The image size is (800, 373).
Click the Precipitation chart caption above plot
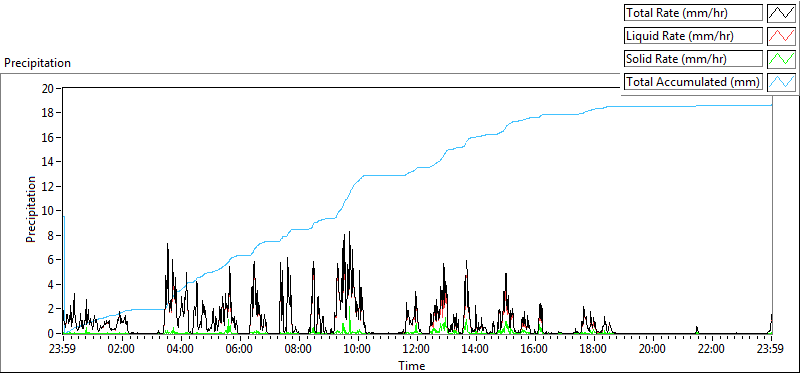[x=37, y=63]
